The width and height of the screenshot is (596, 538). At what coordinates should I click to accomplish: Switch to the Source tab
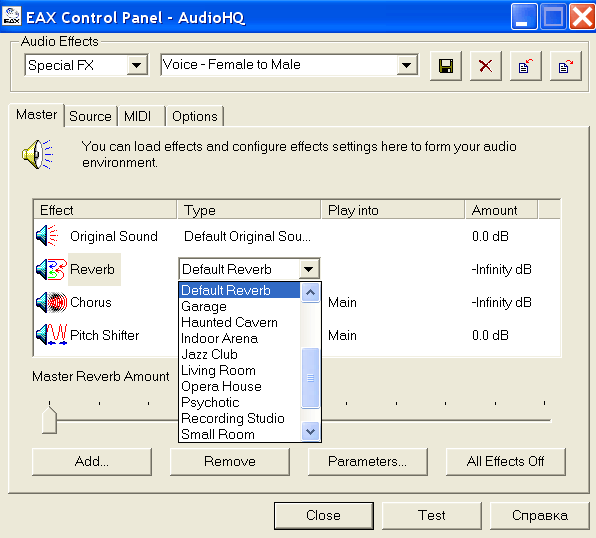90,116
